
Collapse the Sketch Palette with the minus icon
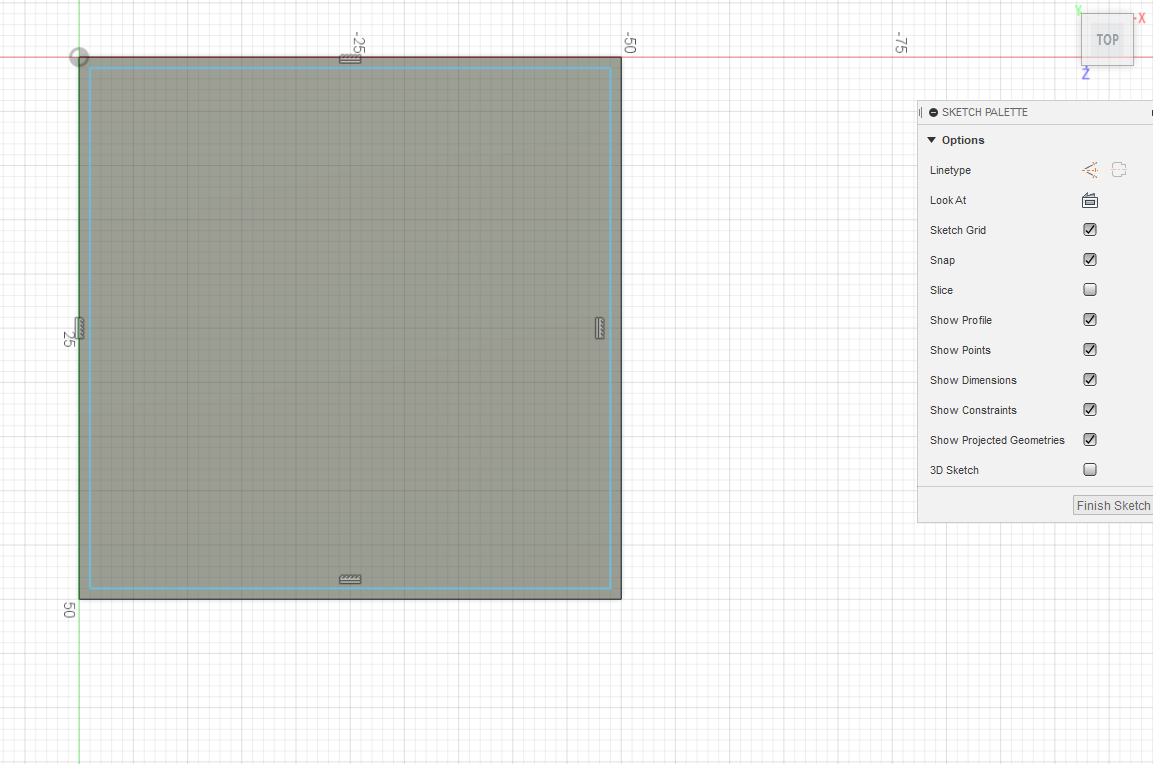[933, 113]
